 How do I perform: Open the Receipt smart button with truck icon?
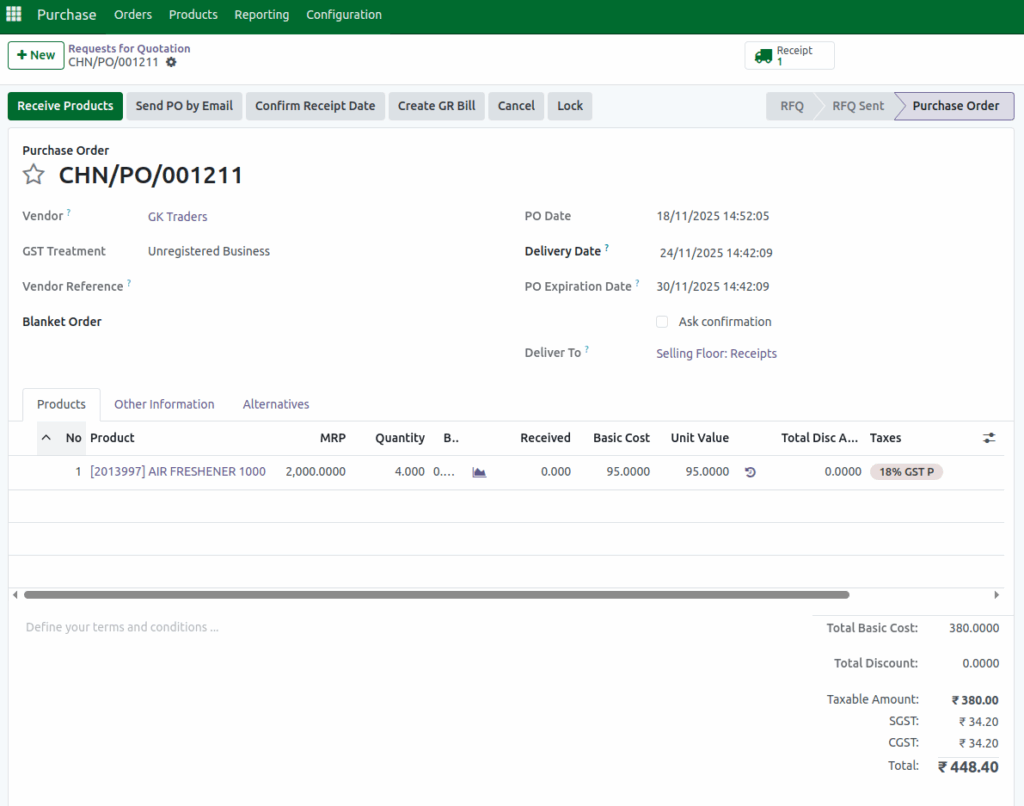[x=789, y=55]
